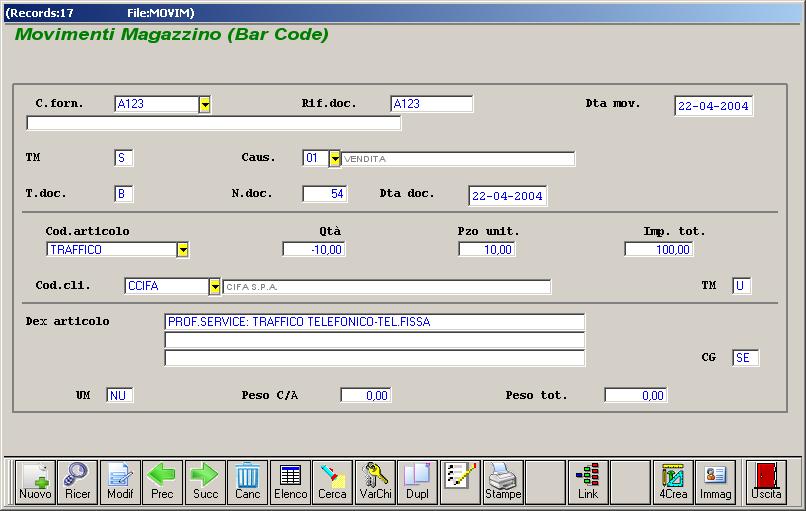Click the Peso C/A field
The height and width of the screenshot is (511, 806).
coord(365,395)
